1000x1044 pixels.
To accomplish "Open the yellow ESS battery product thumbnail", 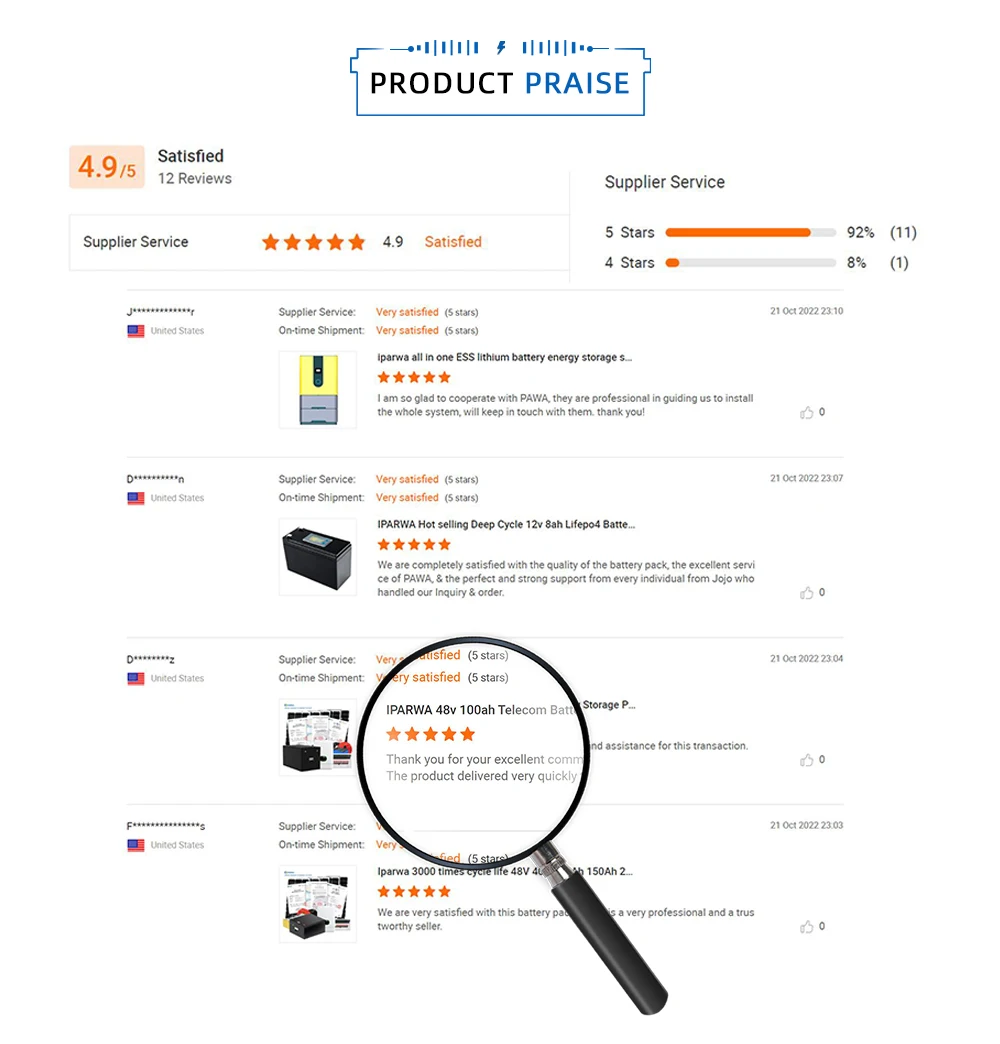I will coord(318,390).
